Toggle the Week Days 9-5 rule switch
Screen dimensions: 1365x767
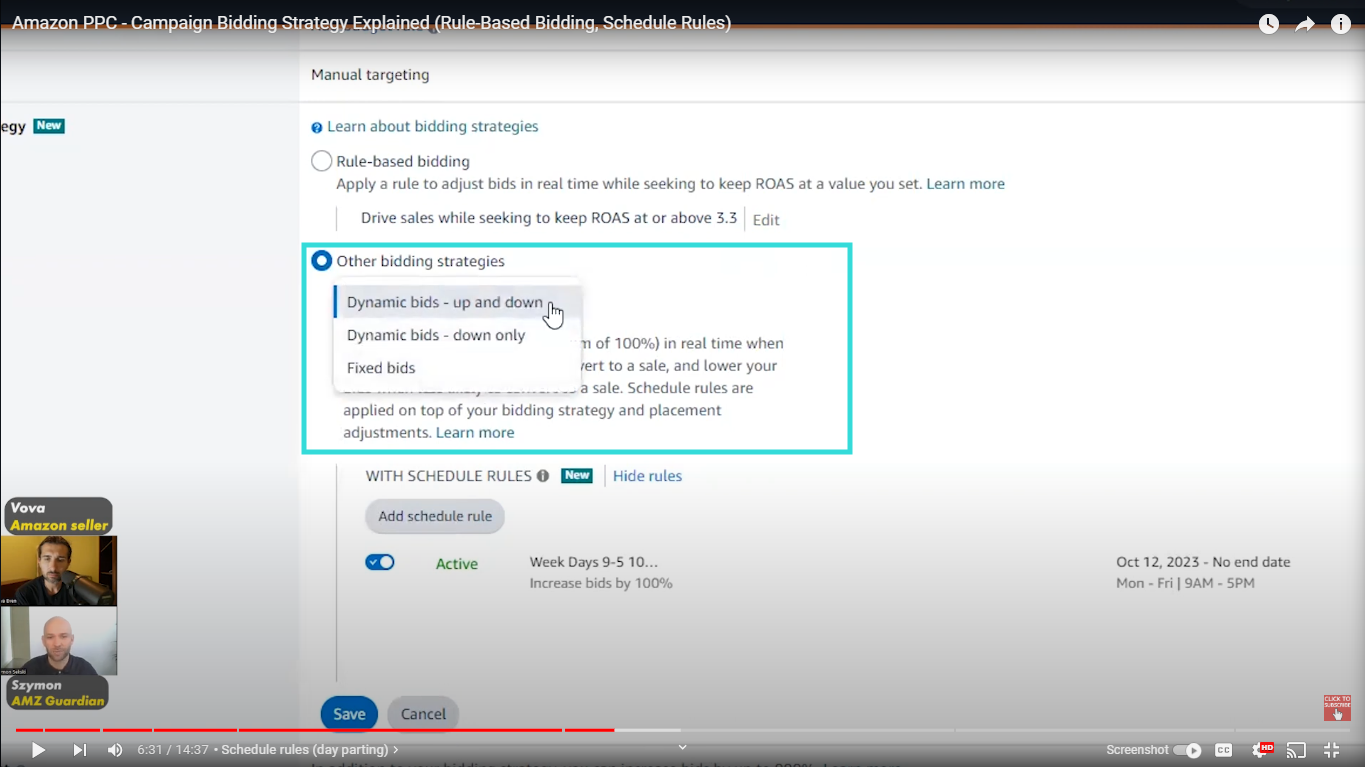[x=380, y=563]
